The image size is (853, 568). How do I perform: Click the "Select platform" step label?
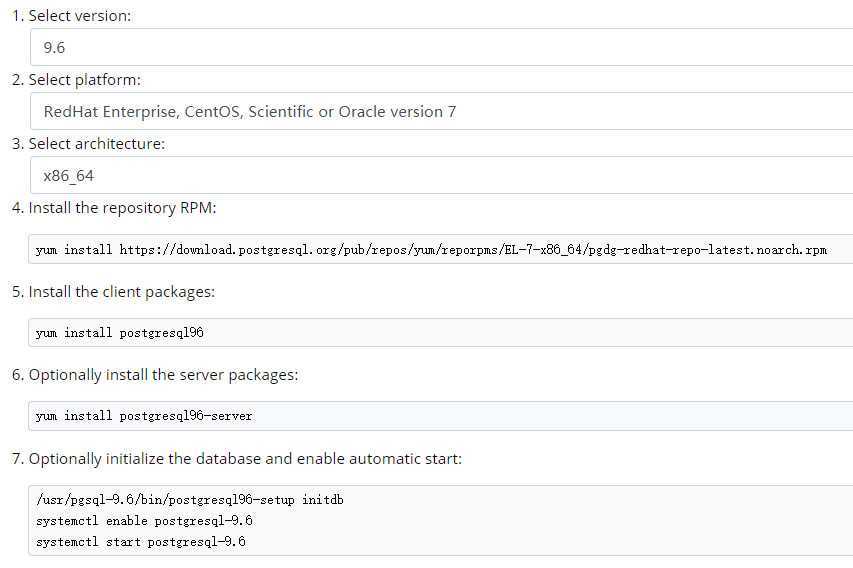[84, 80]
